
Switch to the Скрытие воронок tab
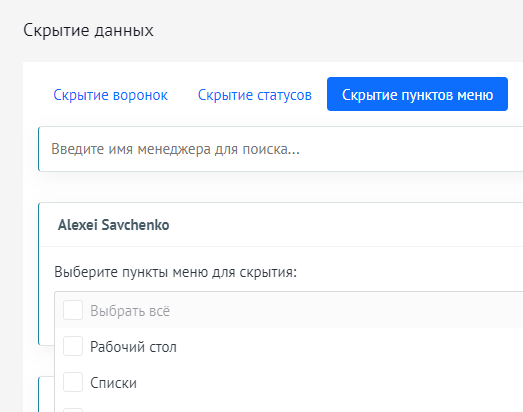coord(110,95)
